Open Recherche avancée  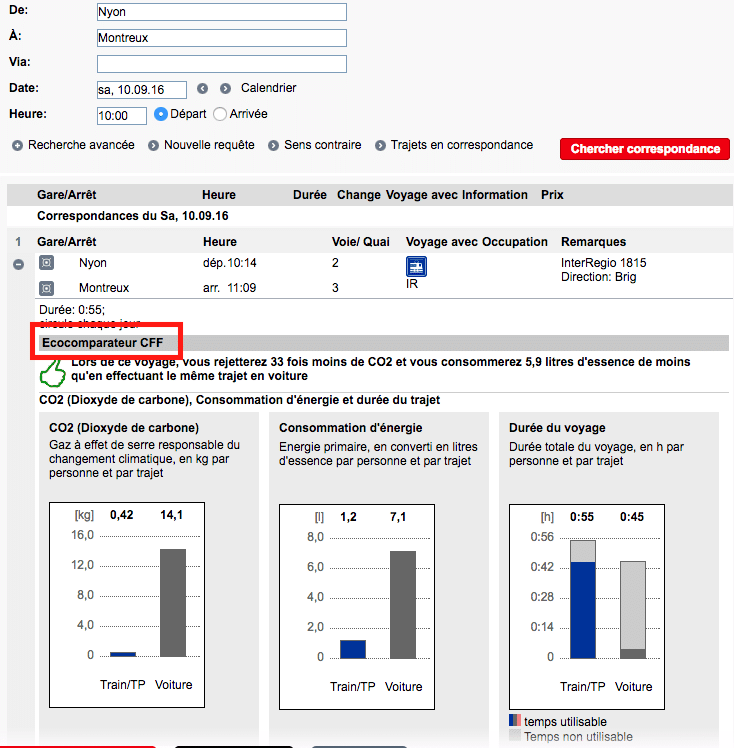[81, 145]
